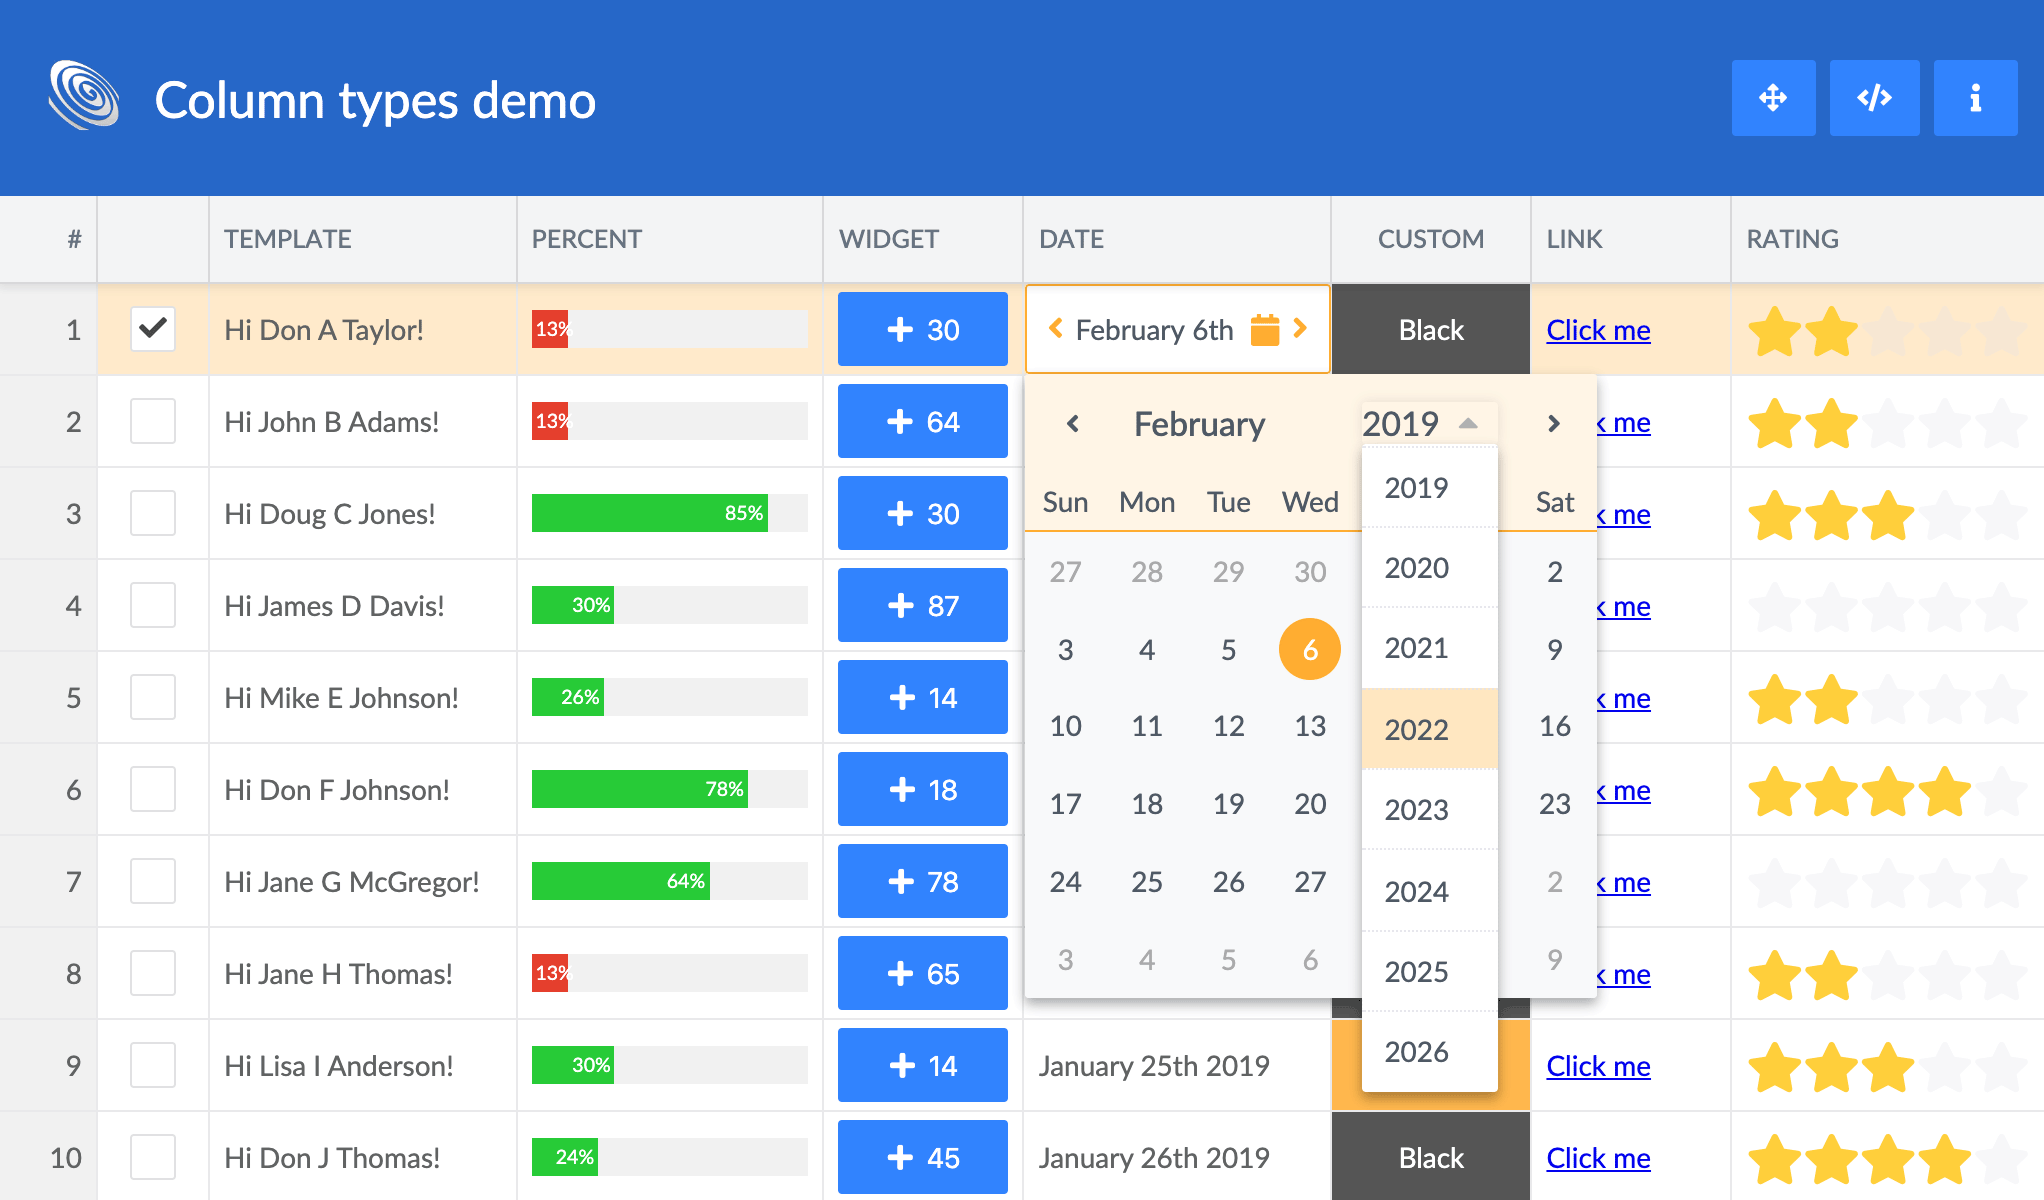Viewport: 2044px width, 1200px height.
Task: Open the embed code icon in the header
Action: 1874,98
